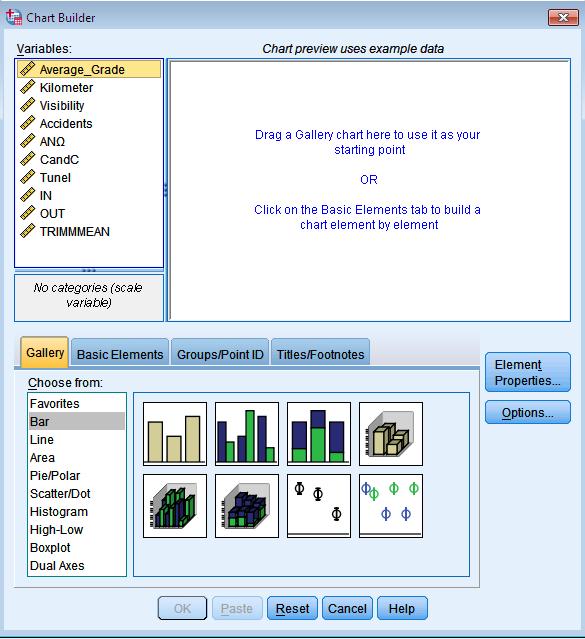This screenshot has width=585, height=639.
Task: Pick the Stacked 3-D Bar chart icon
Action: click(x=247, y=506)
